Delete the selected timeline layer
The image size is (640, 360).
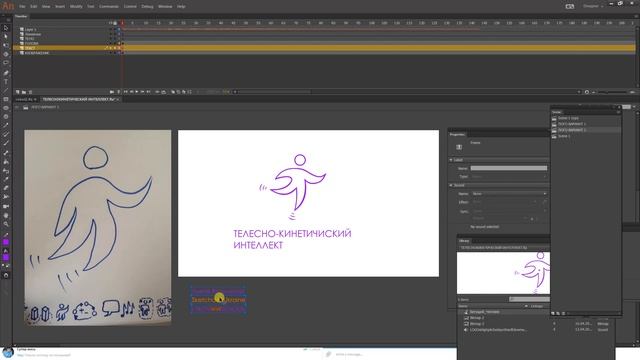(30, 92)
